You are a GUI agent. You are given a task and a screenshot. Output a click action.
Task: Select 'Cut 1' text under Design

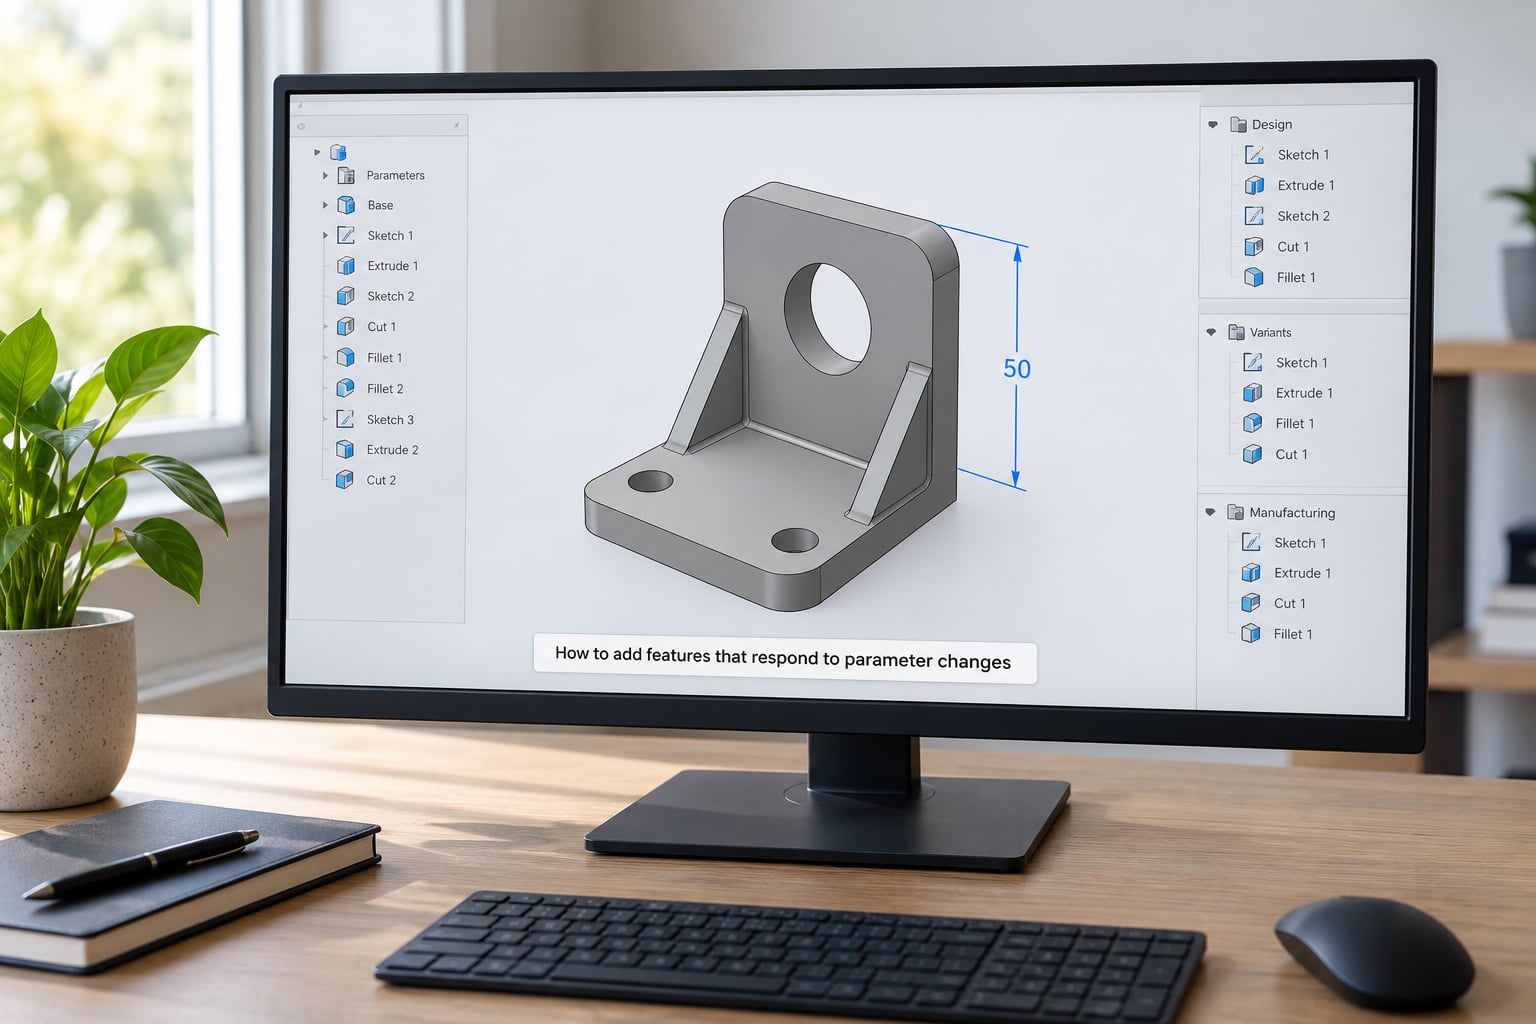click(x=1293, y=246)
